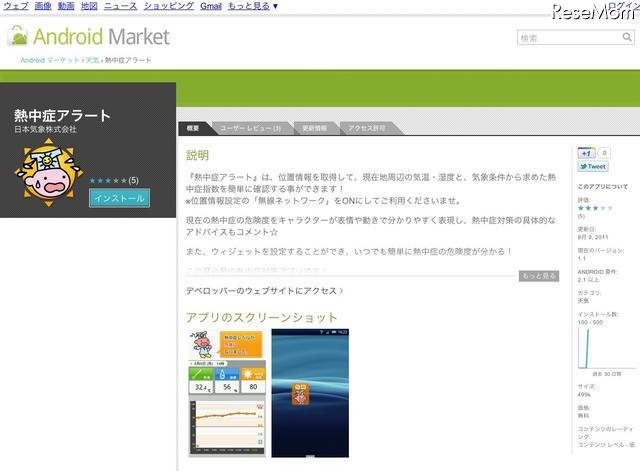640x471 pixels.
Task: Click the 100 - 500 install count text
Action: tap(590, 322)
